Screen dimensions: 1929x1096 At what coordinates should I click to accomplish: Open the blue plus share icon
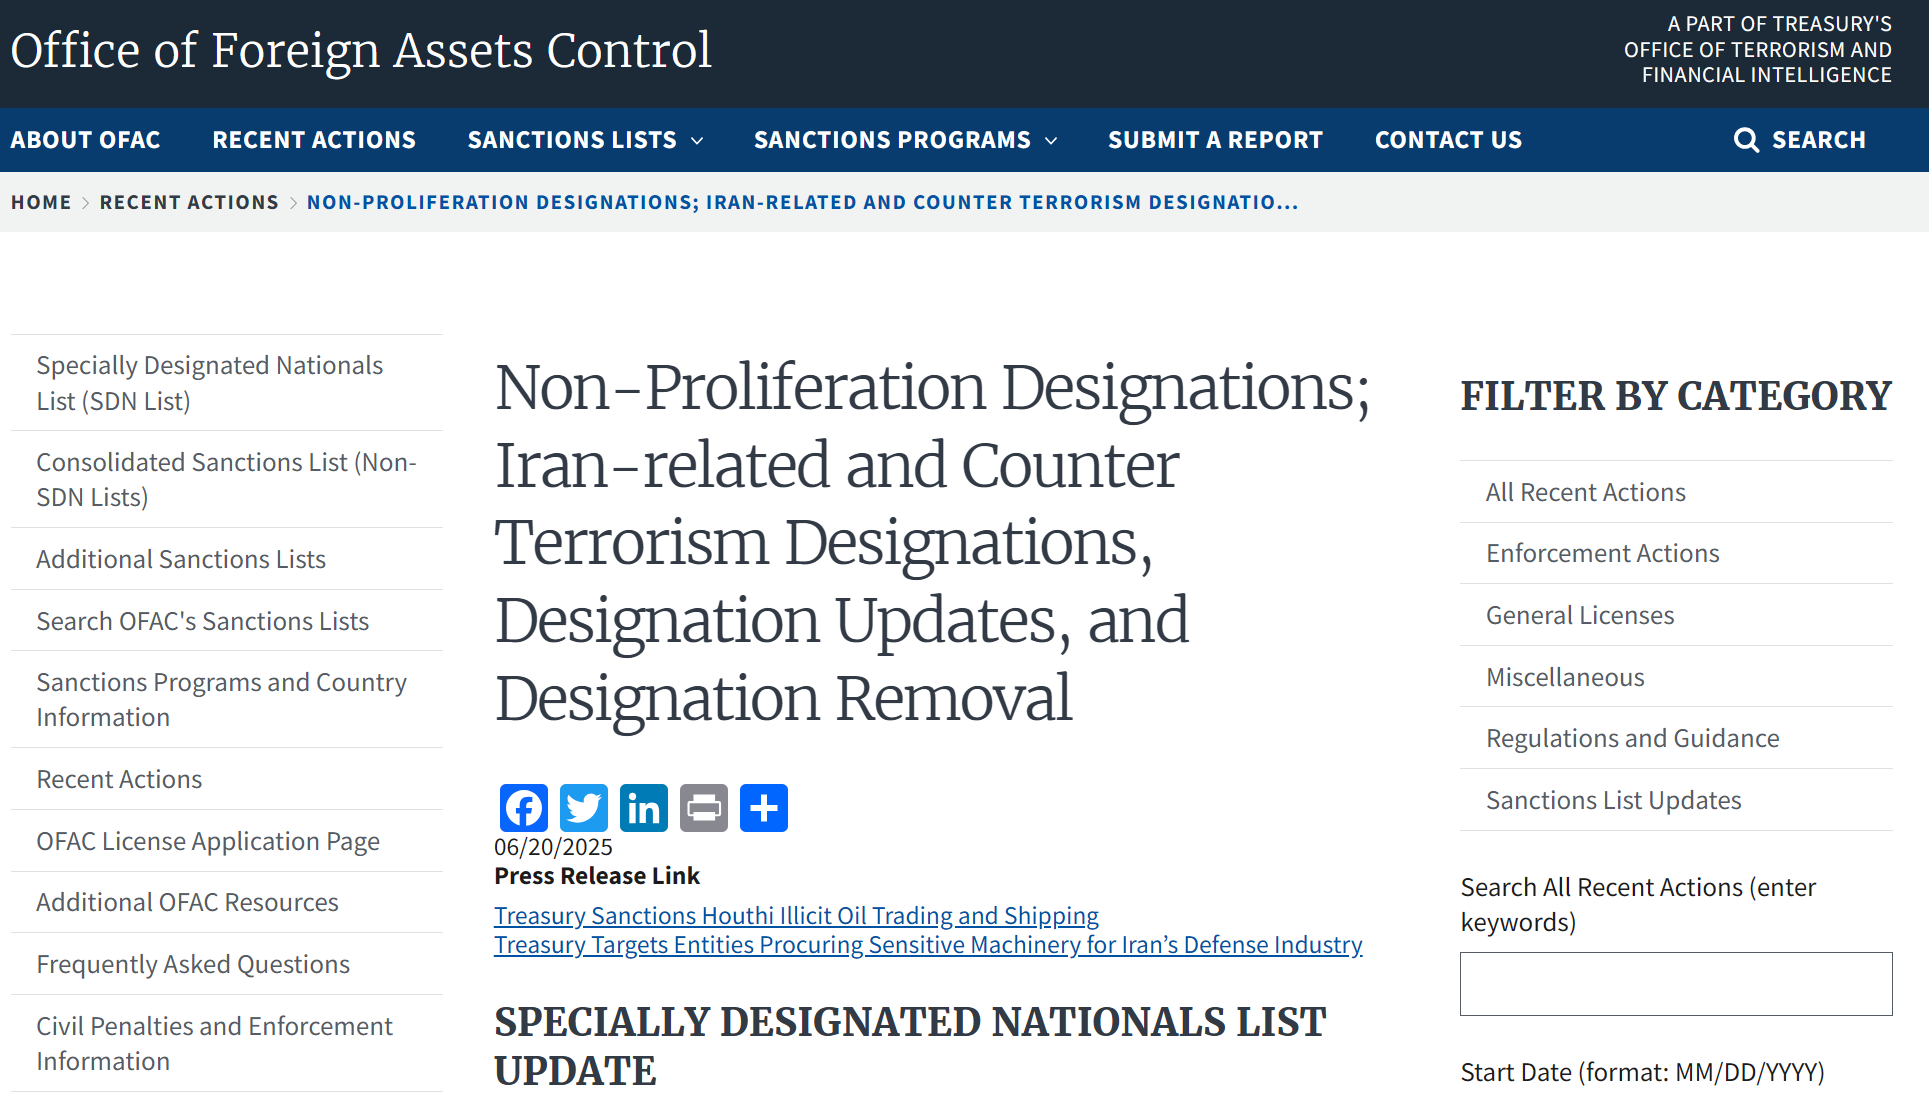pyautogui.click(x=763, y=808)
